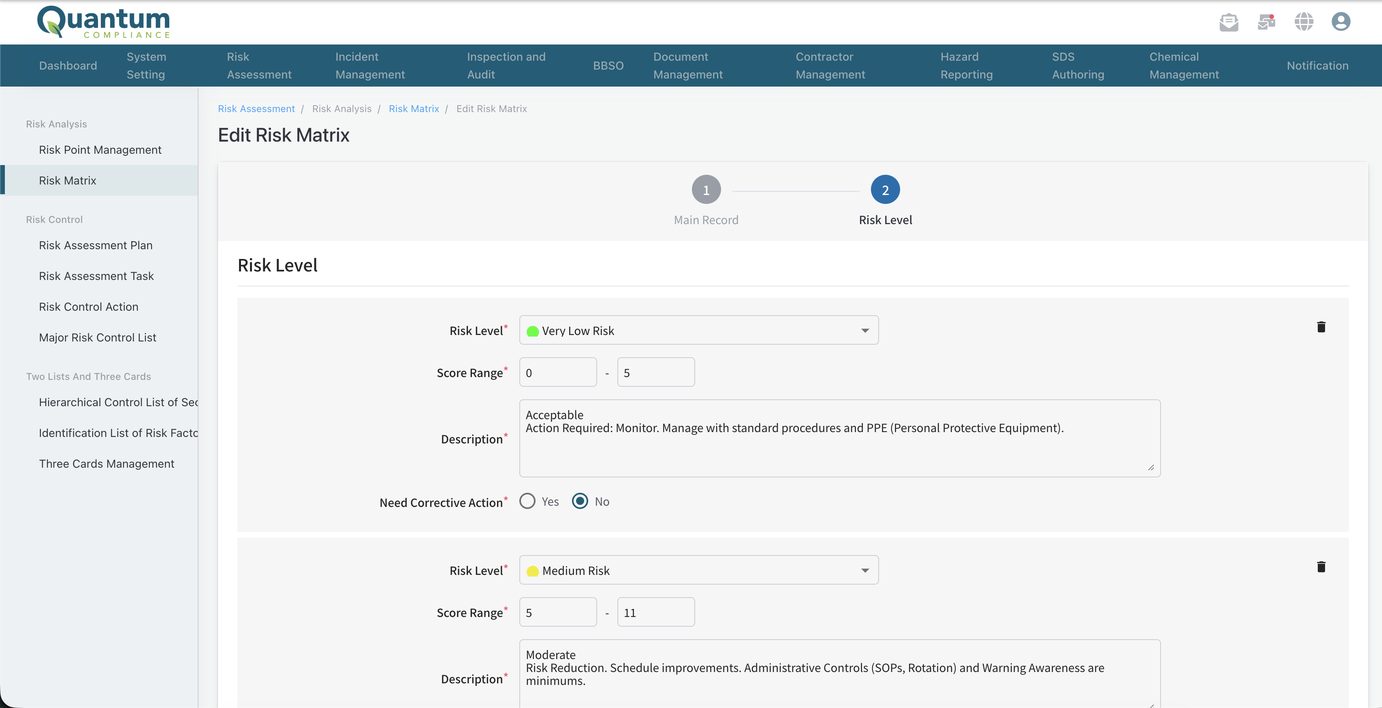The width and height of the screenshot is (1382, 708).
Task: Delete the Very Low Risk level entry
Action: (x=1321, y=327)
